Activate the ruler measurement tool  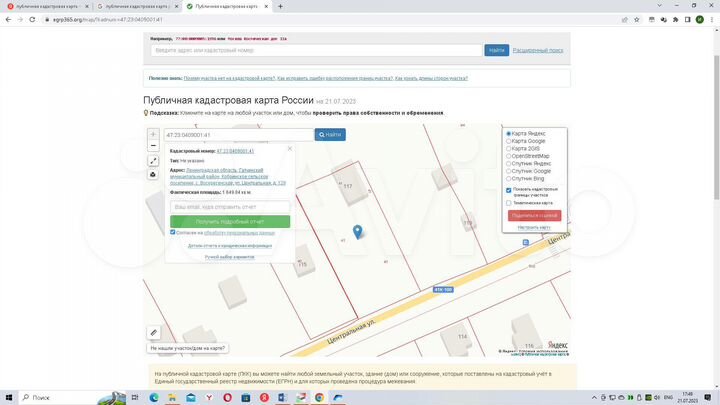pos(154,332)
